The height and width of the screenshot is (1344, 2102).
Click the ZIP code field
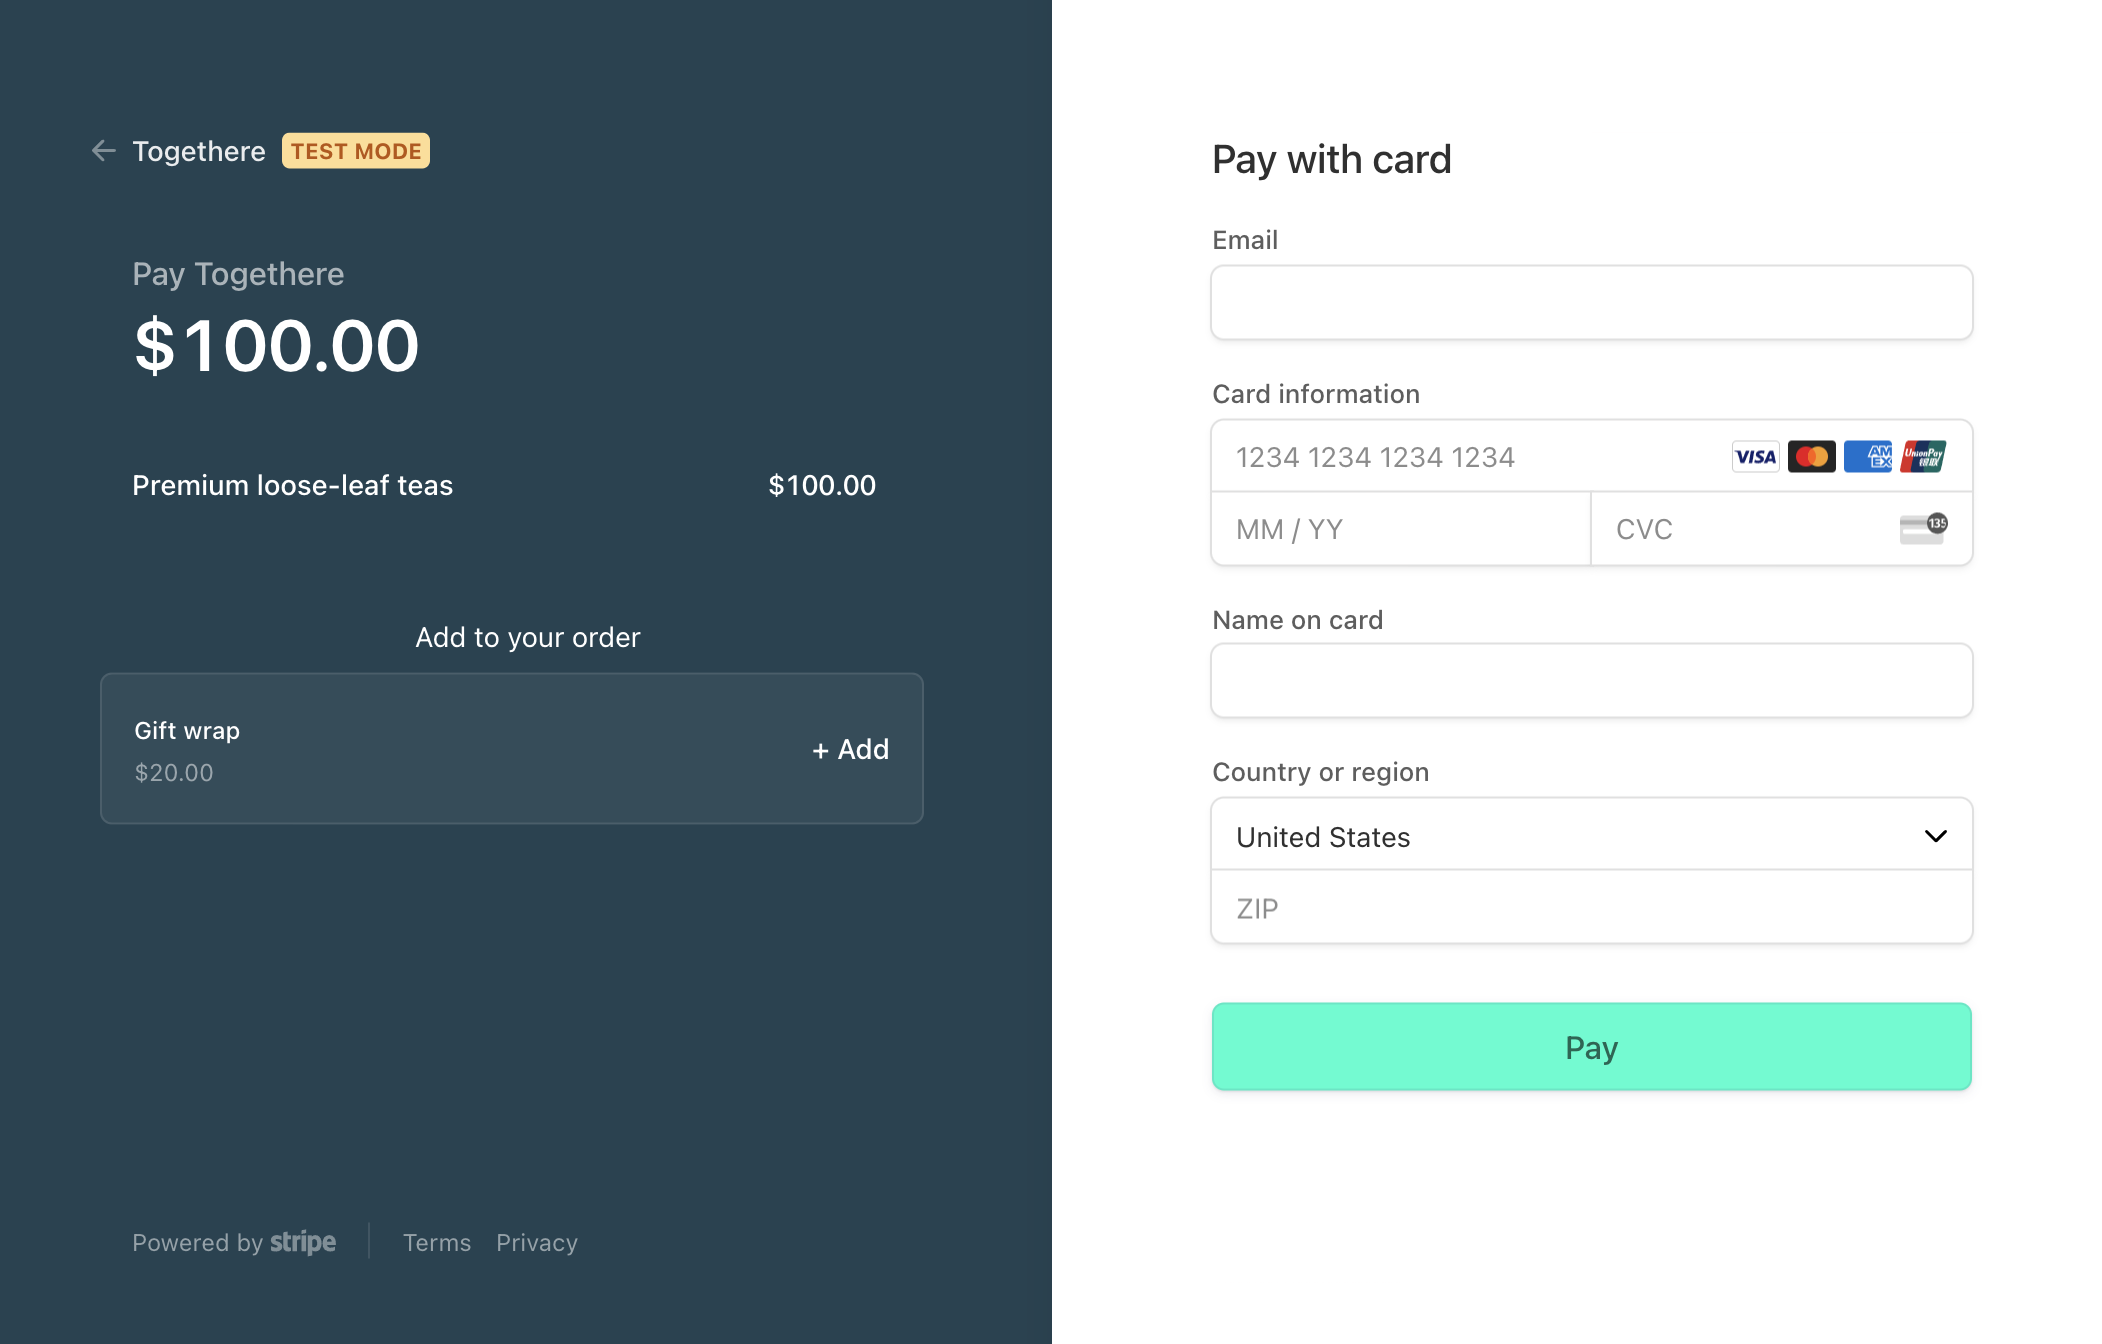[1591, 907]
